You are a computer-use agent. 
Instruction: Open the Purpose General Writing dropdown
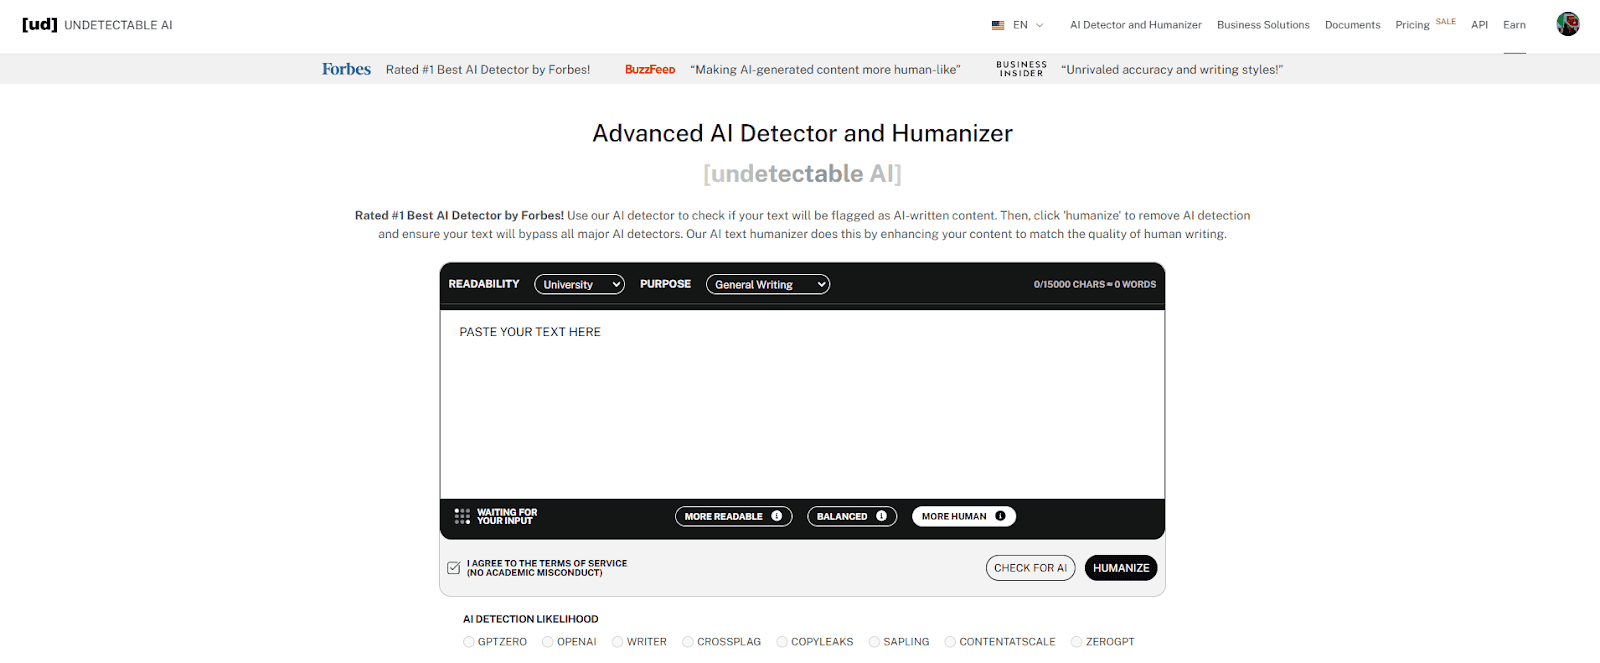[x=768, y=285]
